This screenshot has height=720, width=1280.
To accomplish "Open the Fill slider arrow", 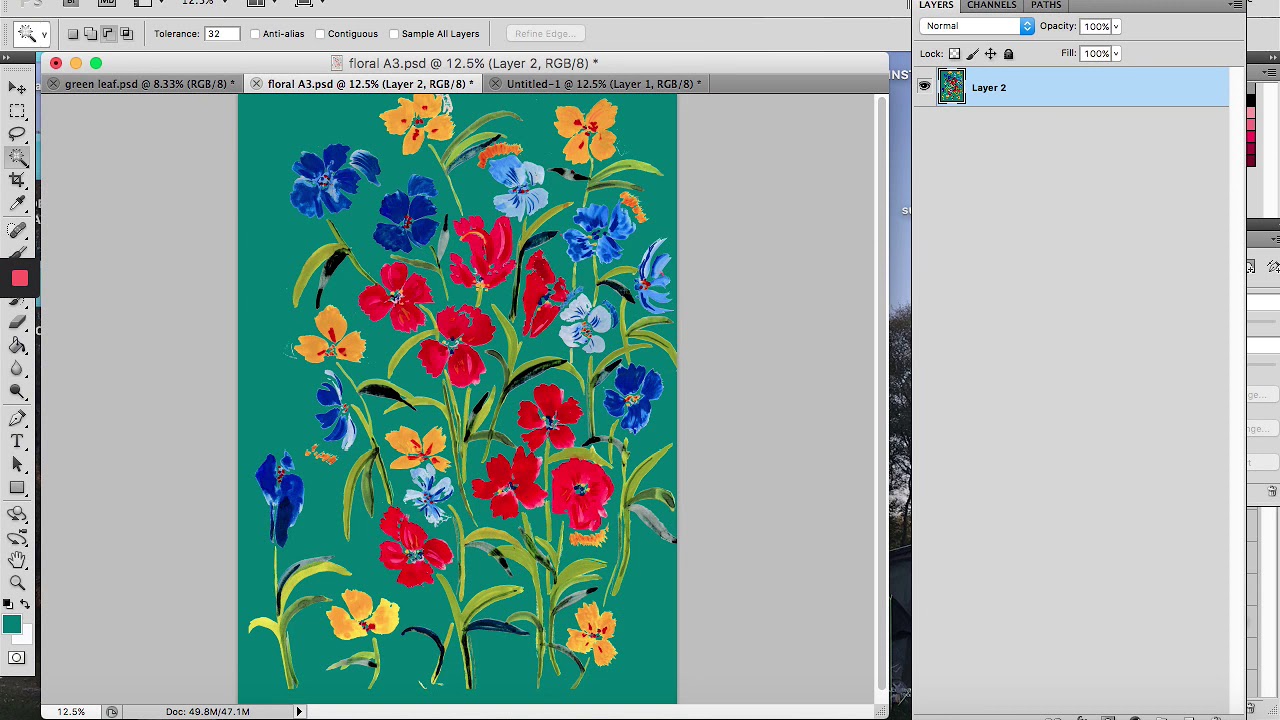I will click(1116, 54).
